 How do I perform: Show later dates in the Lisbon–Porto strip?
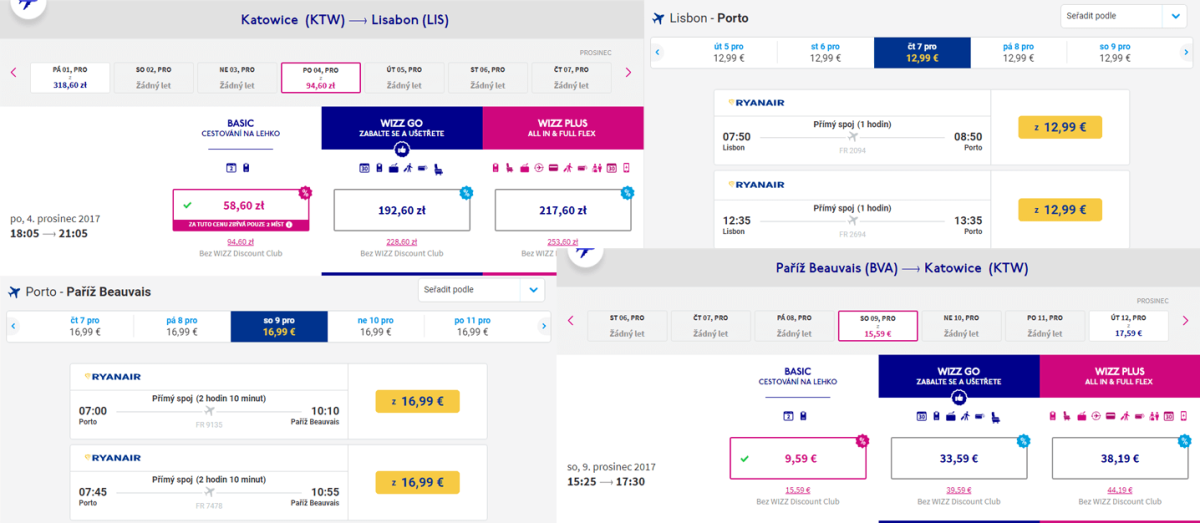pyautogui.click(x=1186, y=52)
